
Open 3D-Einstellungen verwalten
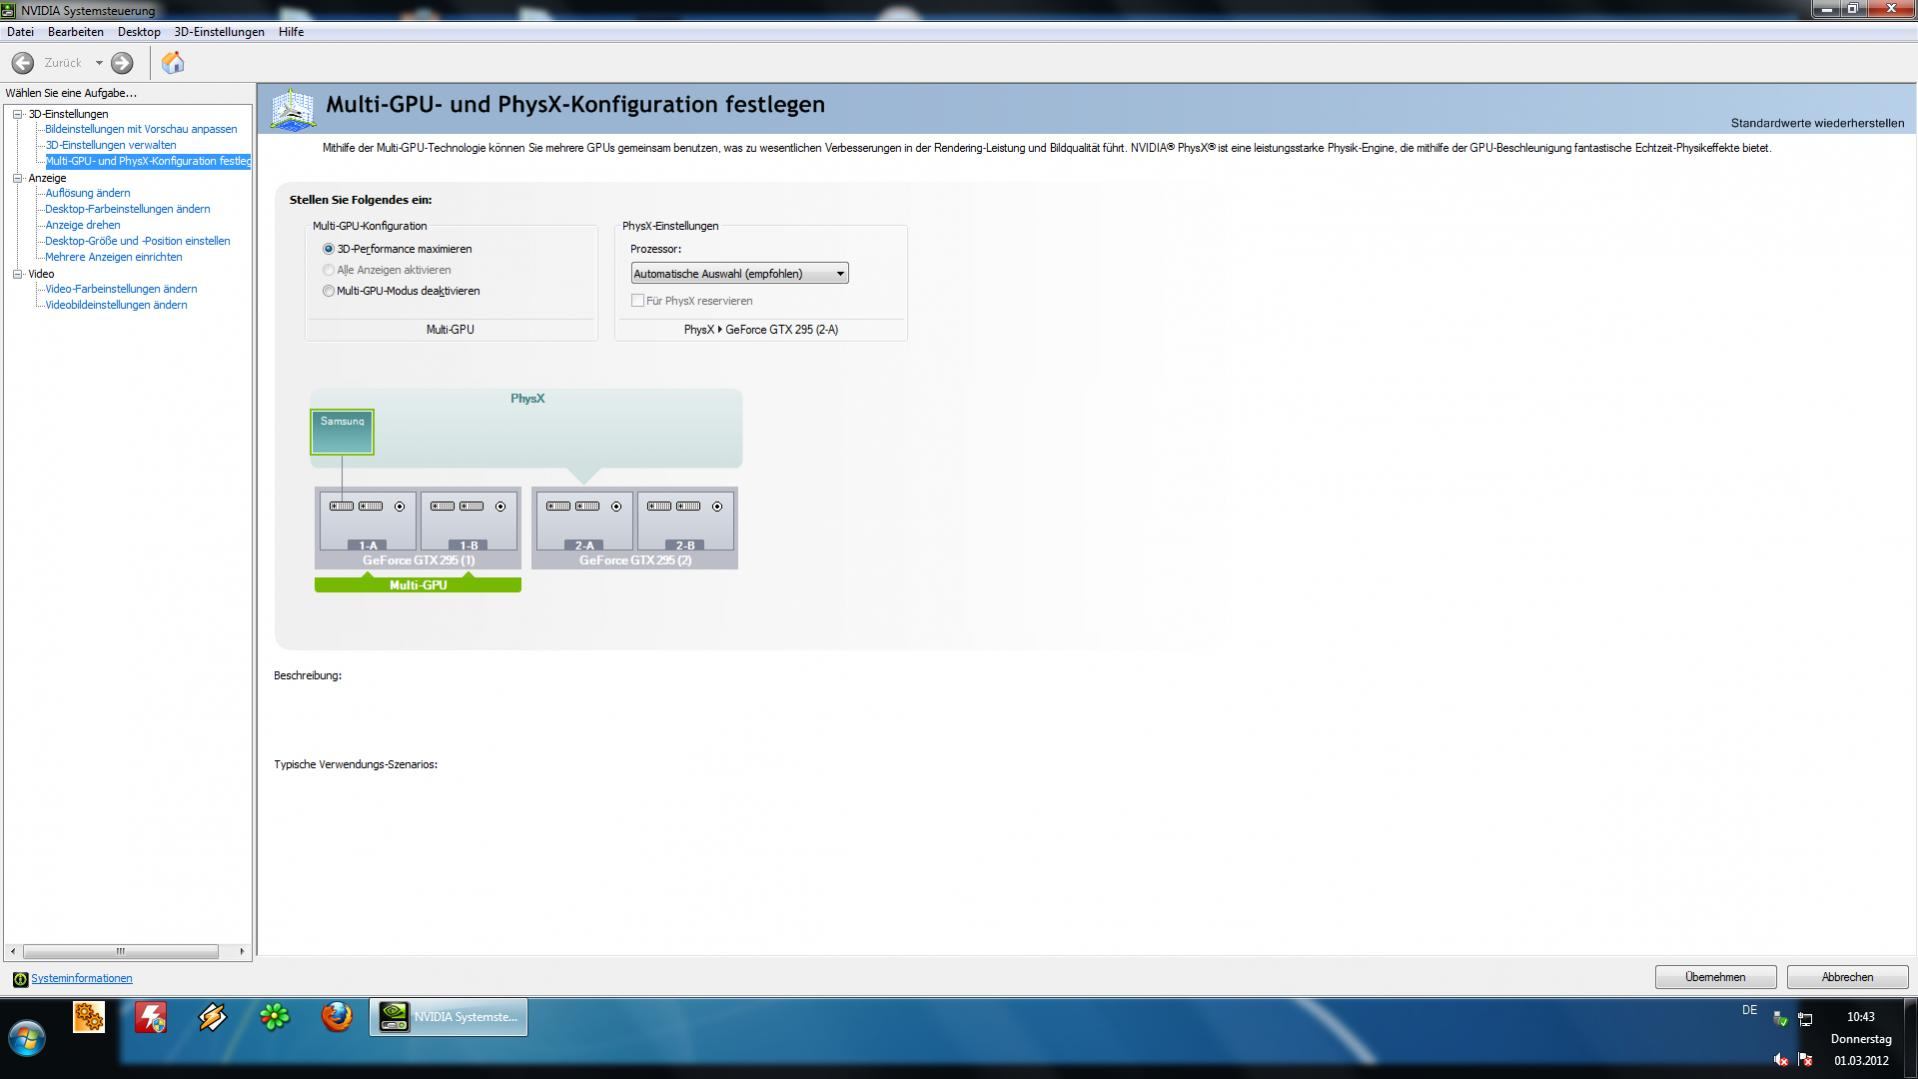pos(110,145)
